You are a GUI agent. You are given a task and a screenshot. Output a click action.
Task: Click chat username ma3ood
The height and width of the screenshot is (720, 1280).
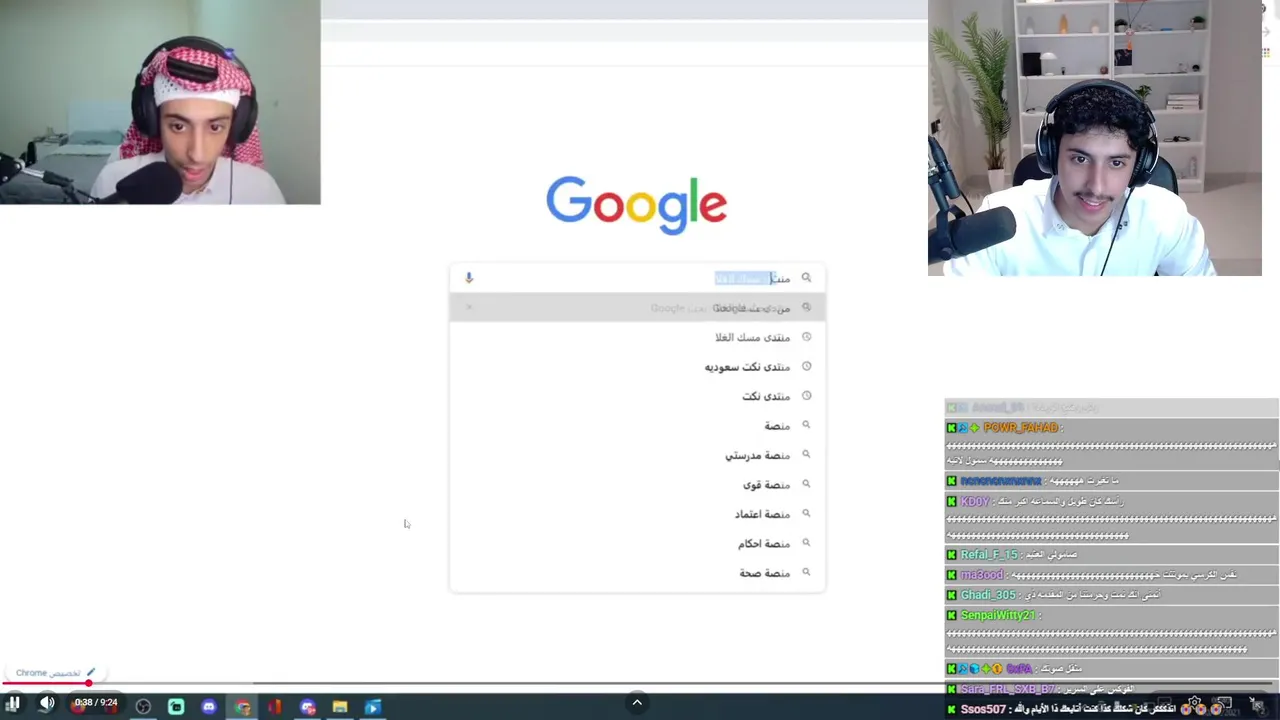coord(981,575)
